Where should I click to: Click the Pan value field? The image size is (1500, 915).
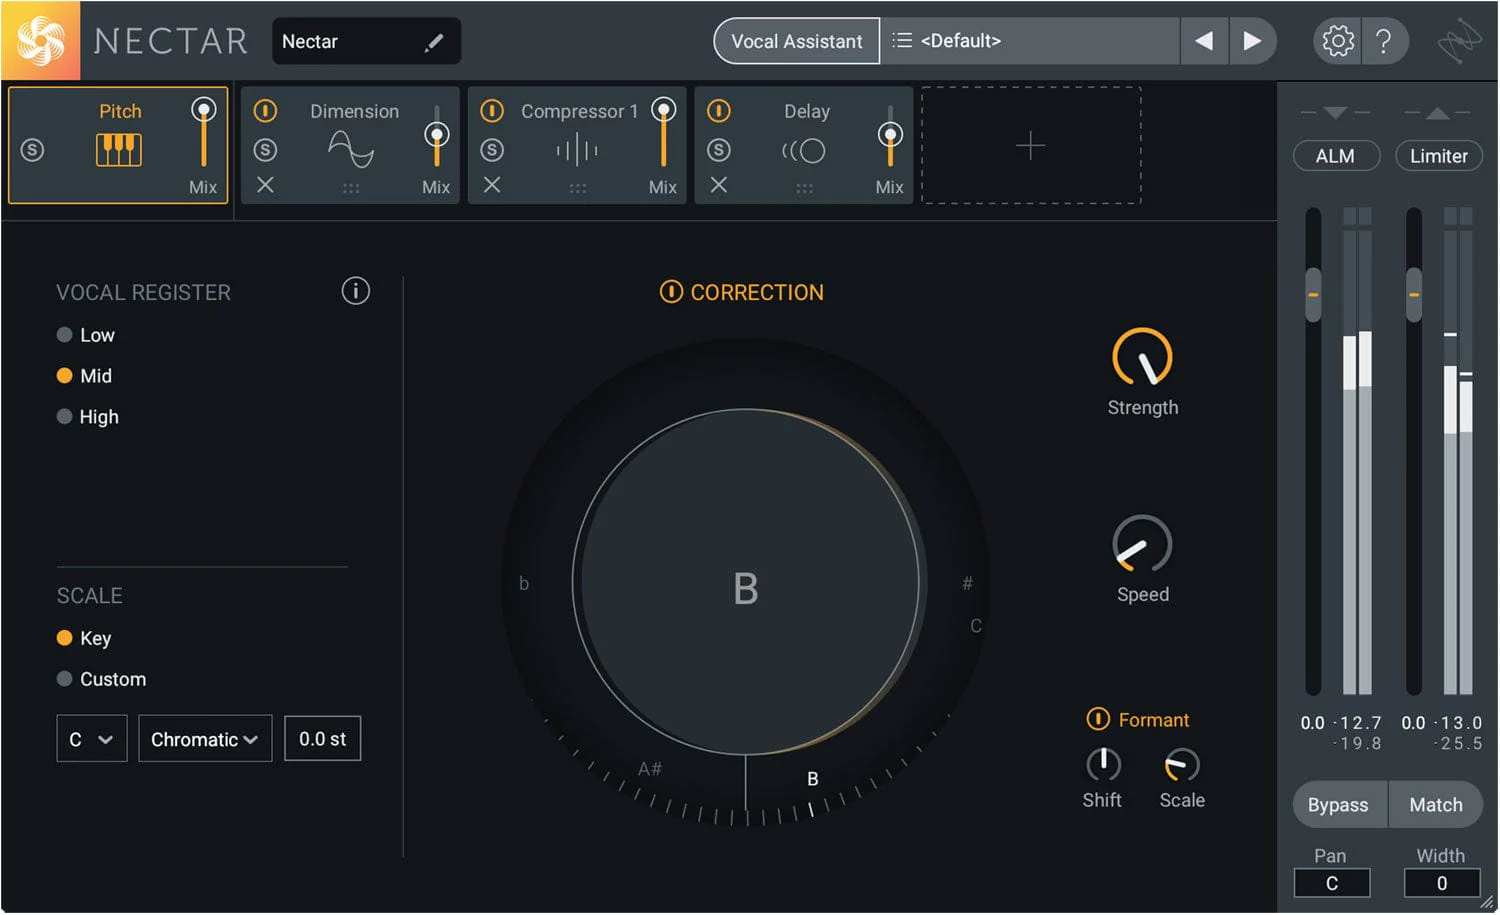coord(1332,883)
